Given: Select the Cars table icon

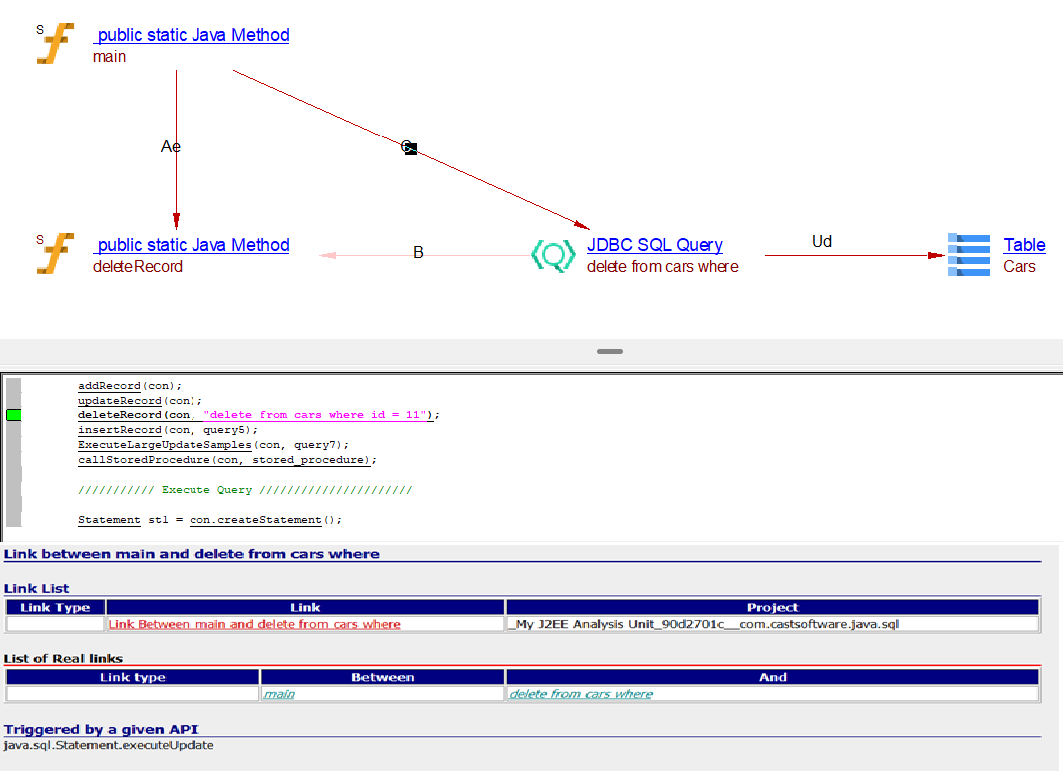Looking at the screenshot, I should pos(968,255).
